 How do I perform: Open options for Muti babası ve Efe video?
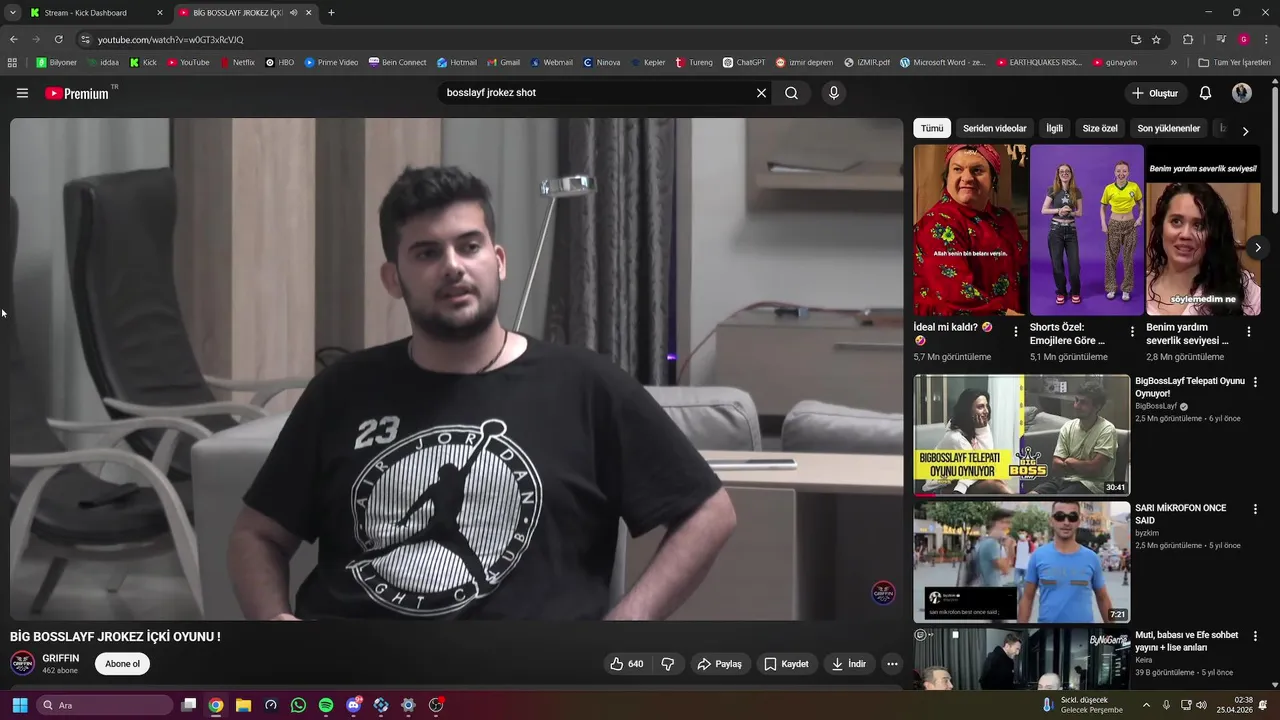tap(1255, 636)
